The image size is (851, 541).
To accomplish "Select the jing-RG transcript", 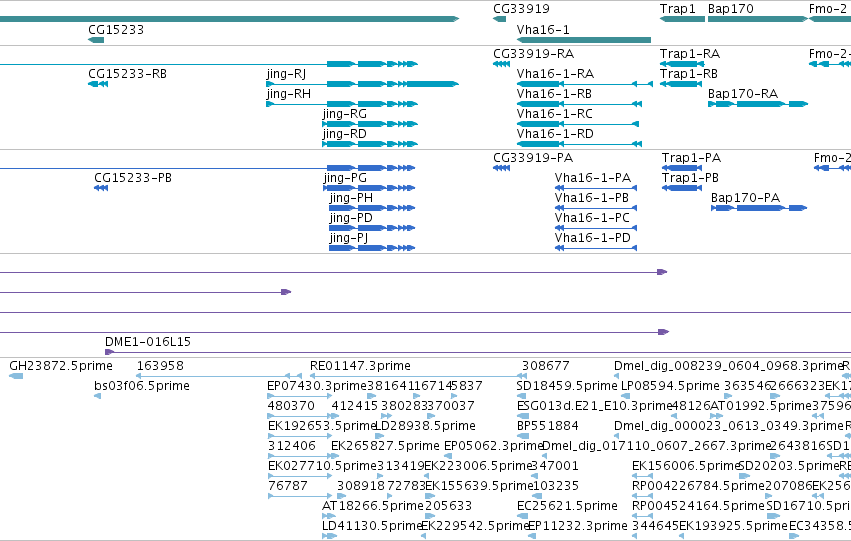I will [370, 124].
